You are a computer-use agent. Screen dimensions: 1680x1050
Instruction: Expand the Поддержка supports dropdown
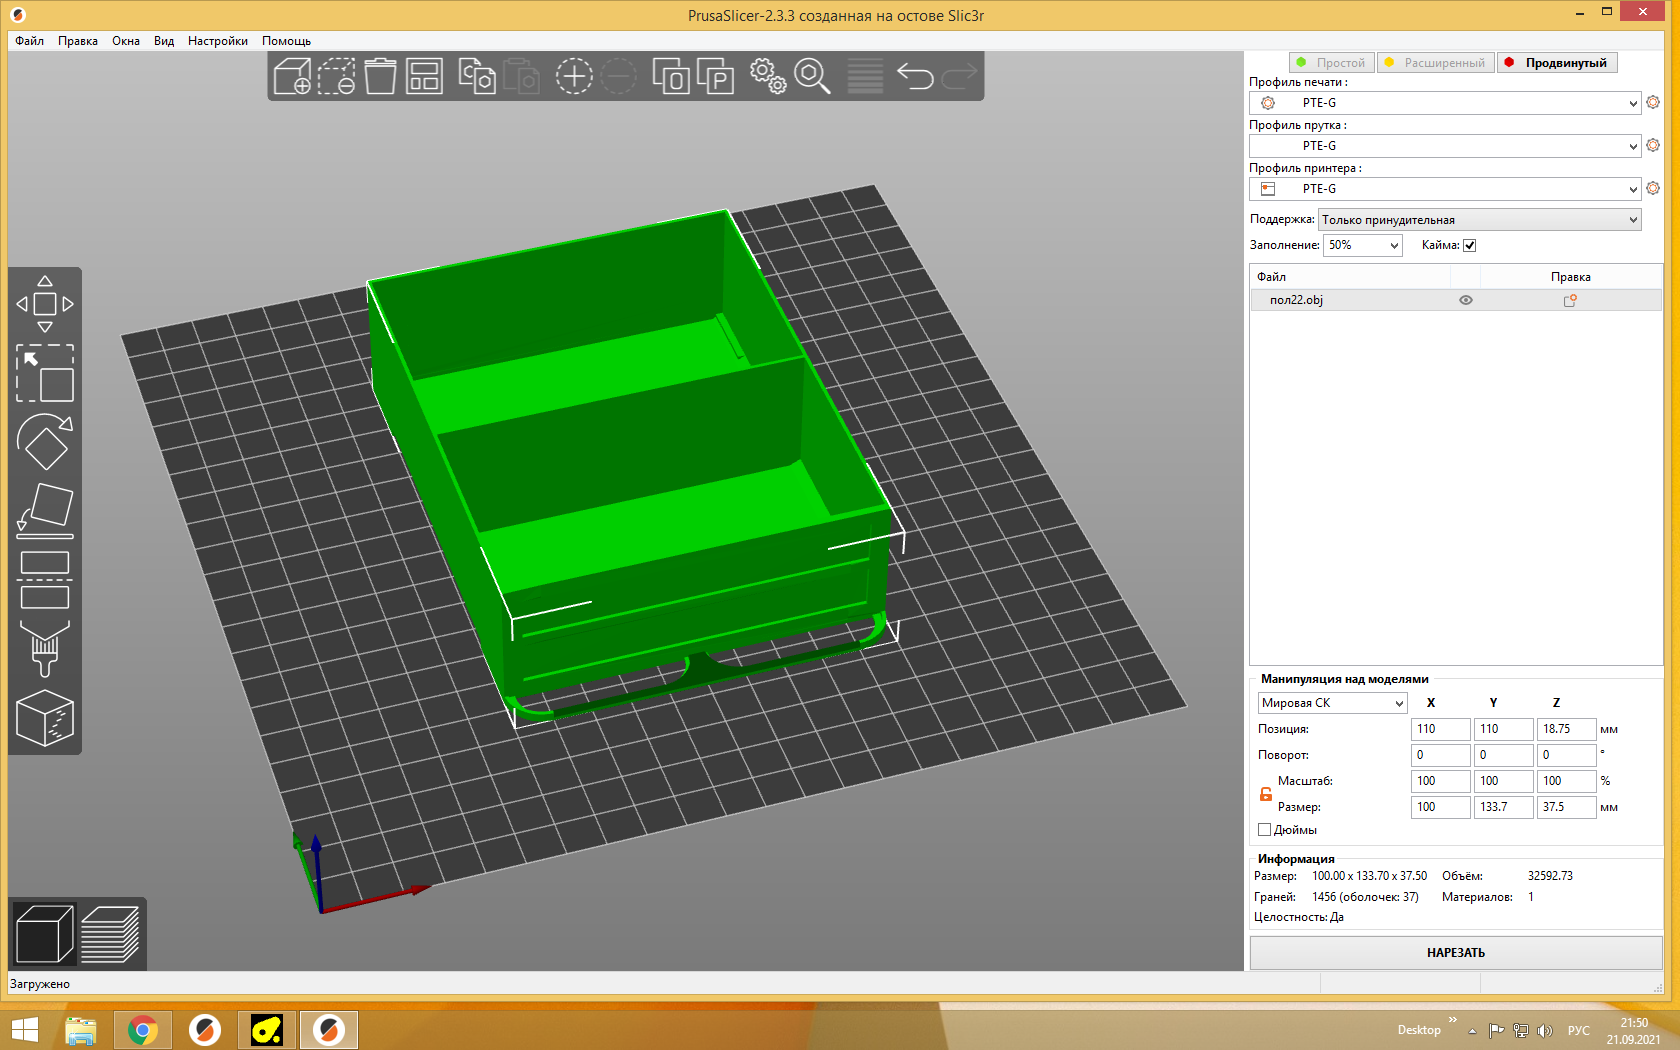(1479, 220)
